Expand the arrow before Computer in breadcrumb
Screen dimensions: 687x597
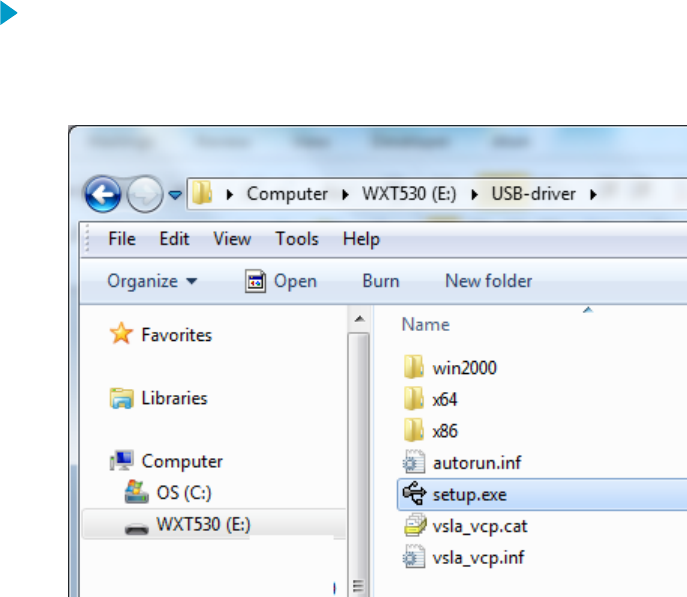(x=230, y=194)
